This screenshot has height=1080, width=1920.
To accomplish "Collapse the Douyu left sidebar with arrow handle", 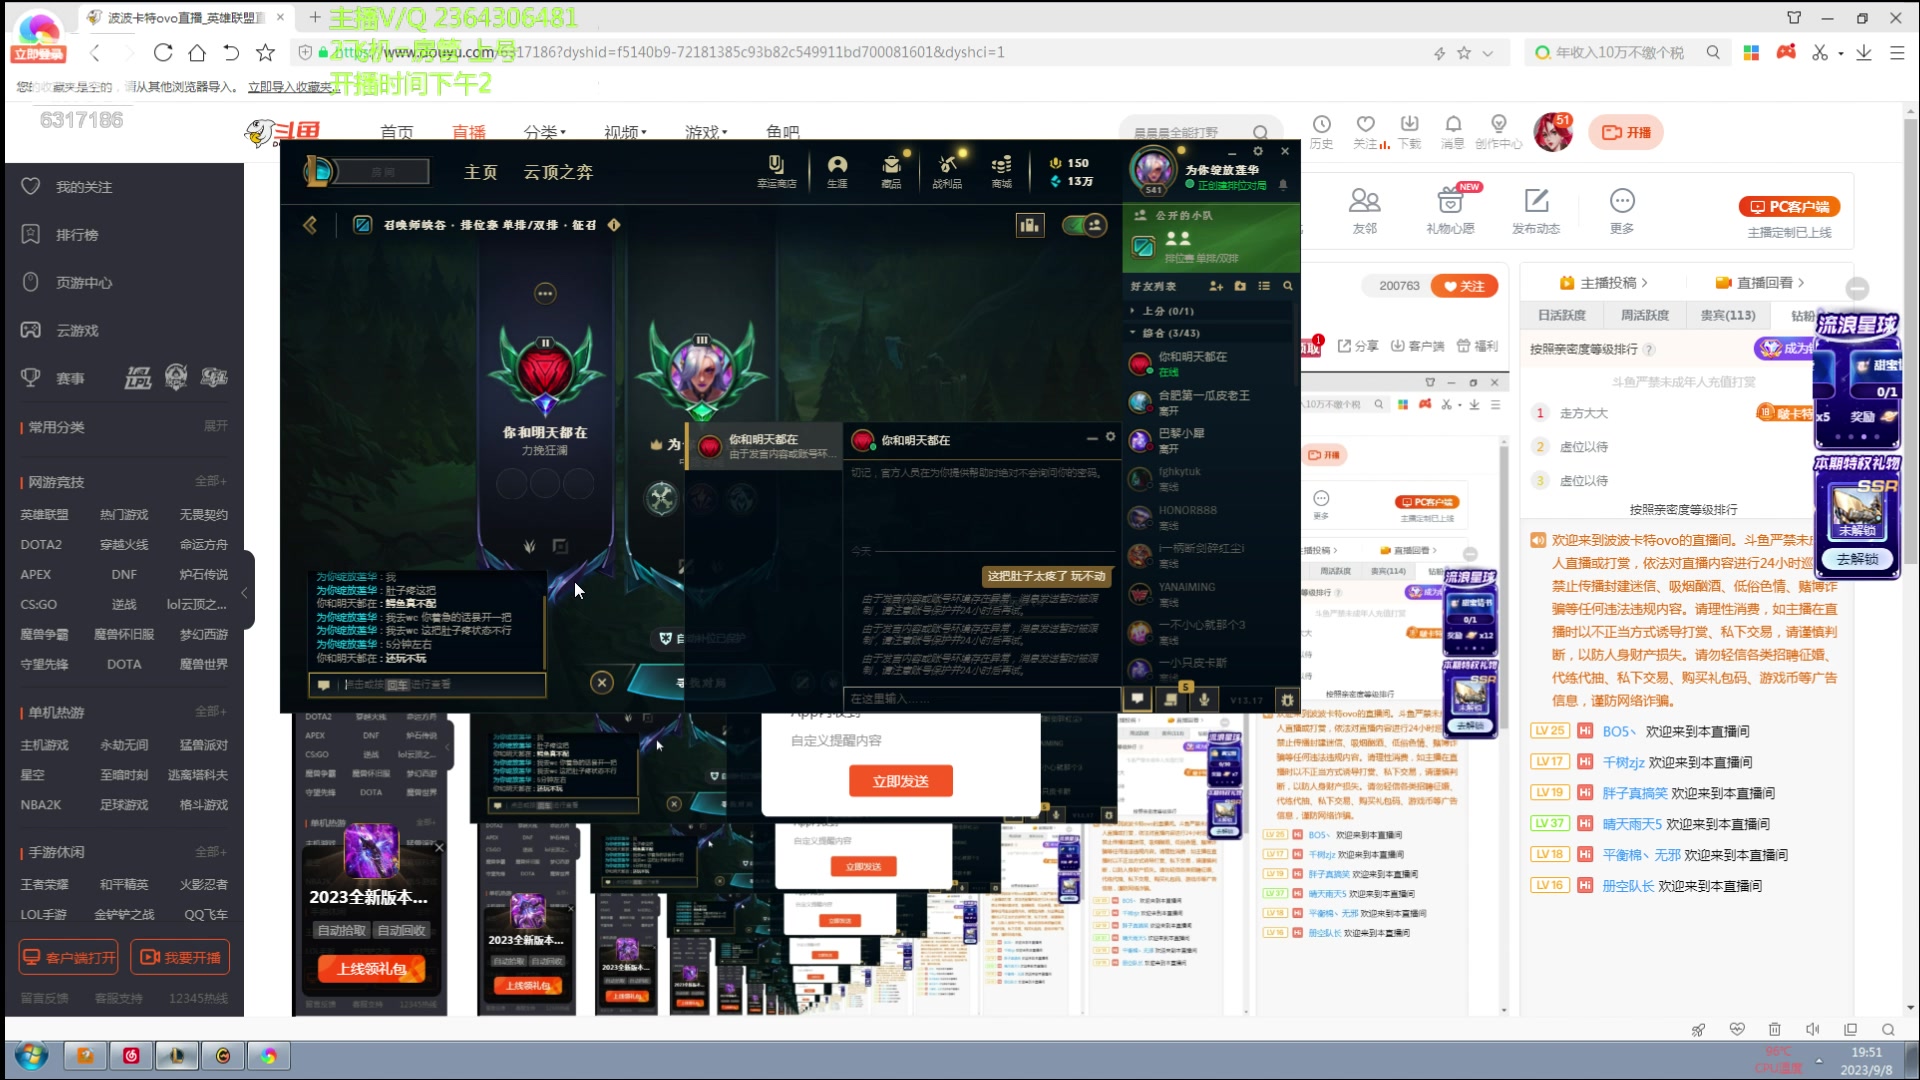I will (246, 591).
